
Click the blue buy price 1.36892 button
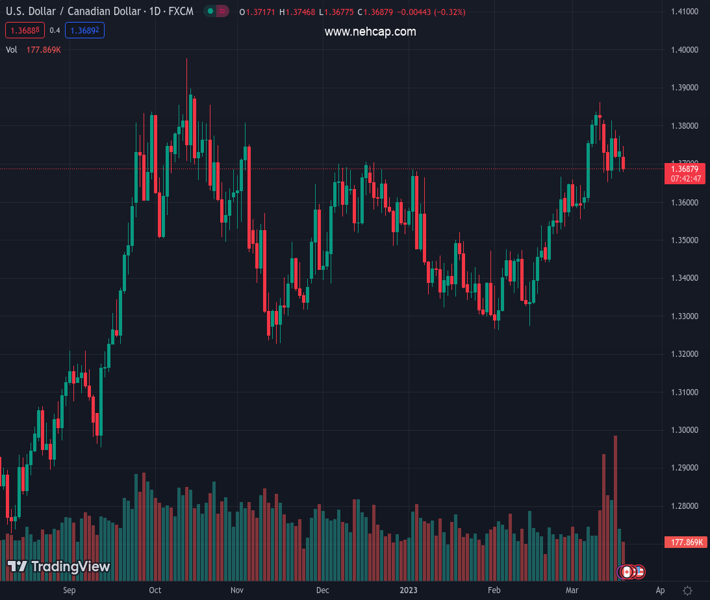(x=85, y=30)
